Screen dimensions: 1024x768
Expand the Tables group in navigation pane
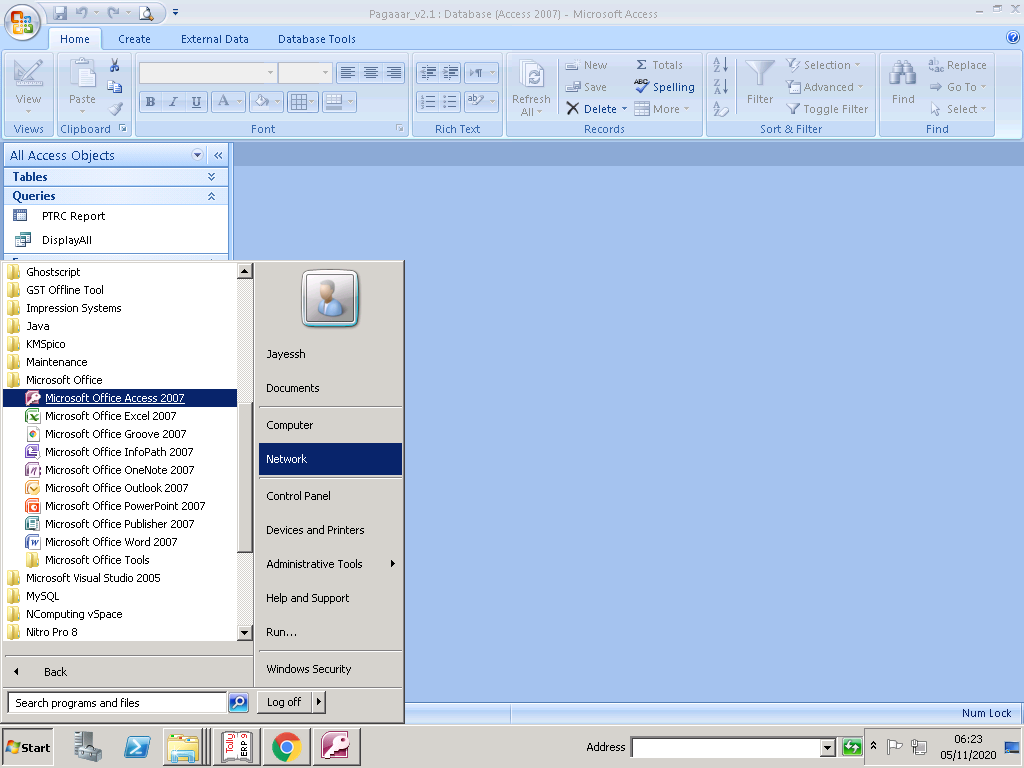click(211, 176)
